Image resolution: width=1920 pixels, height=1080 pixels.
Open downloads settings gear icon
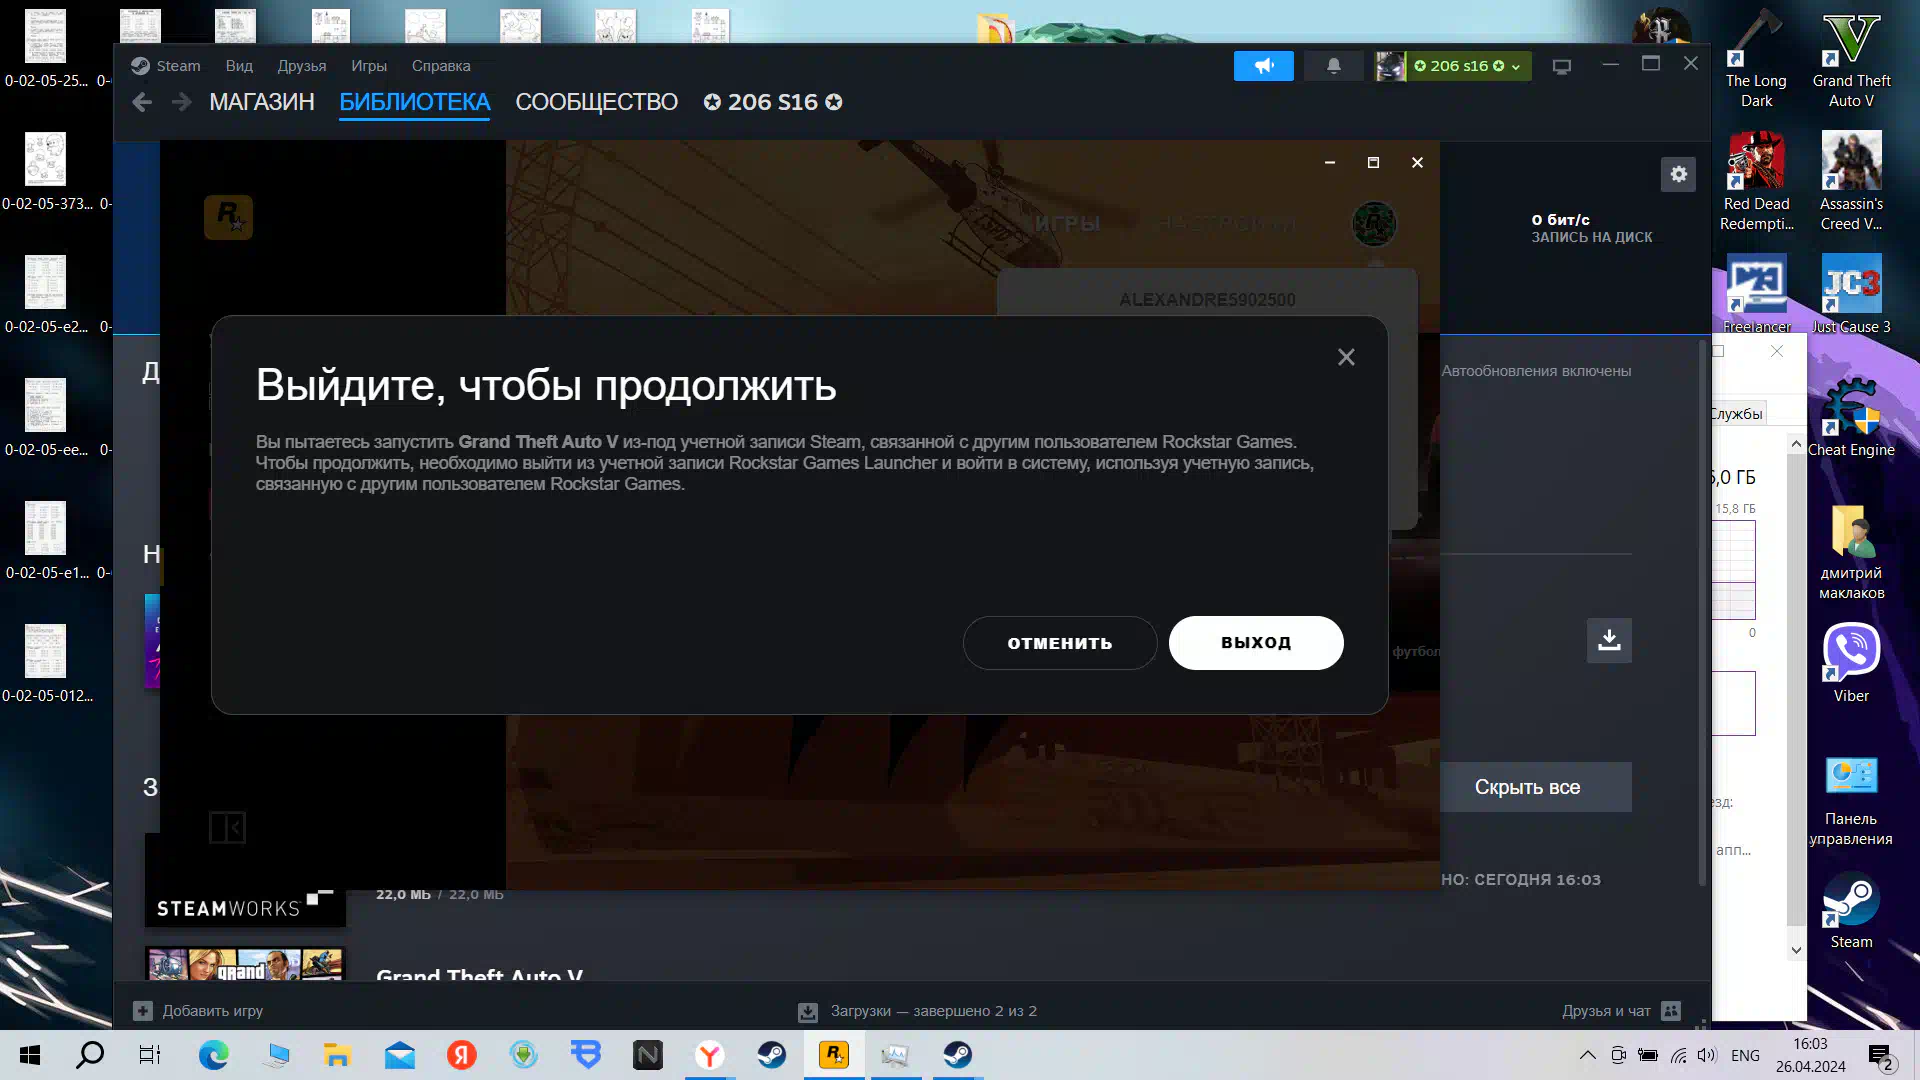(1678, 174)
